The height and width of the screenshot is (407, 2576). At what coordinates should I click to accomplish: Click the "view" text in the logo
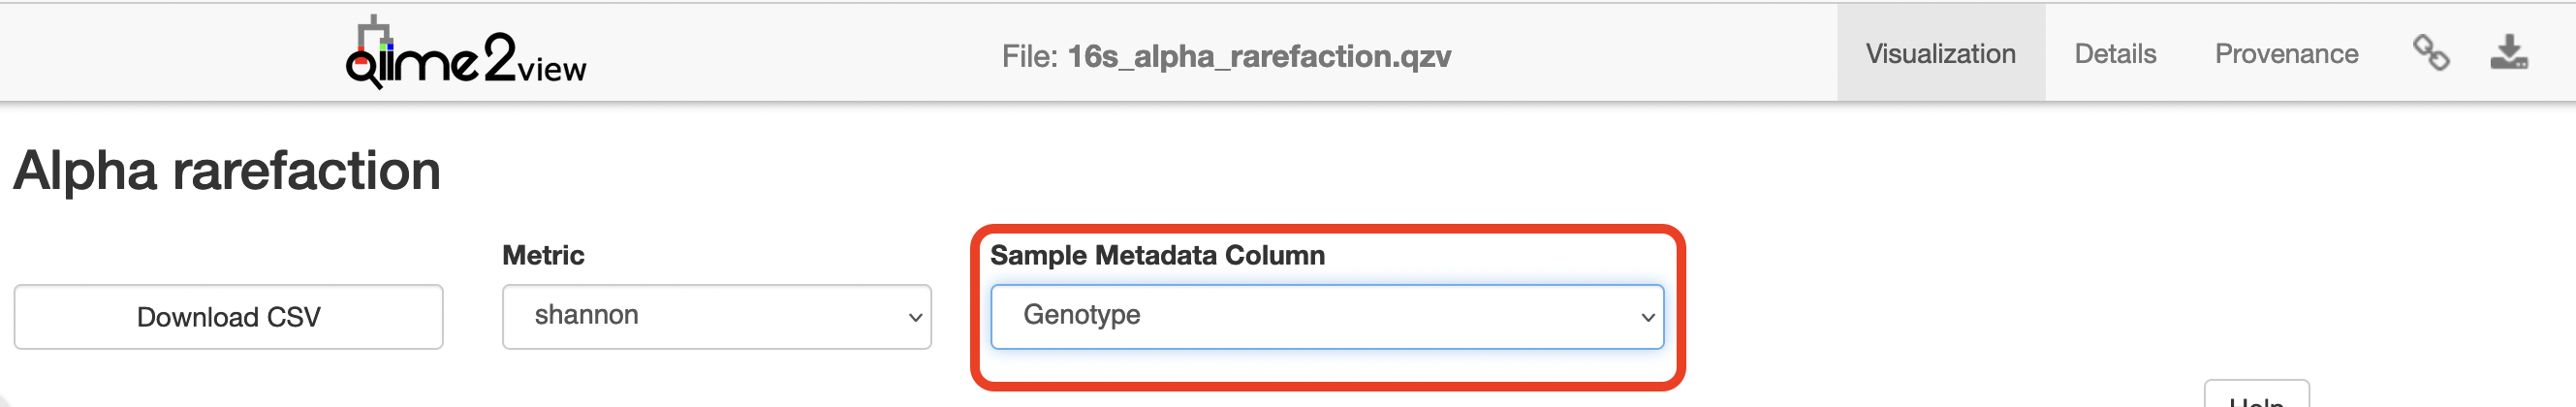[x=552, y=70]
